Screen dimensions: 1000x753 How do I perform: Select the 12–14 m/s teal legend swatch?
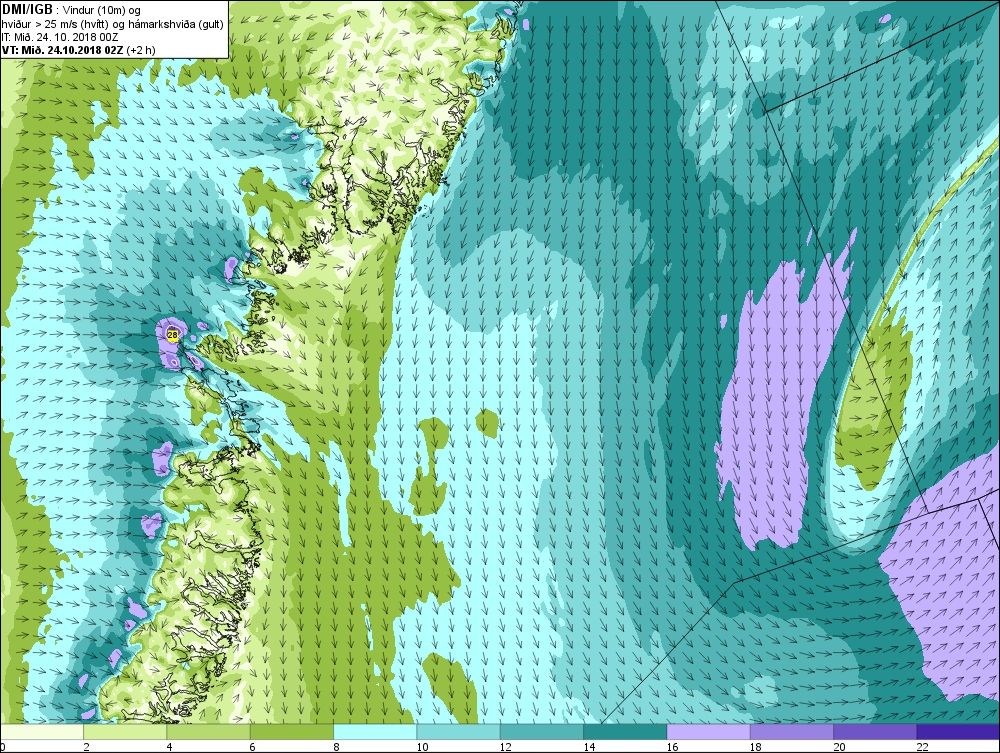[x=541, y=731]
